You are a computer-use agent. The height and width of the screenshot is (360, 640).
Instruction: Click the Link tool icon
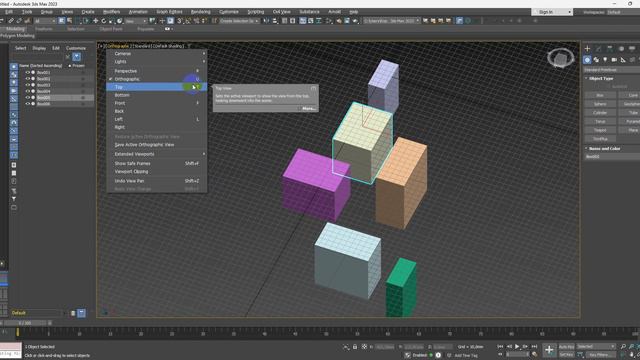[11, 21]
